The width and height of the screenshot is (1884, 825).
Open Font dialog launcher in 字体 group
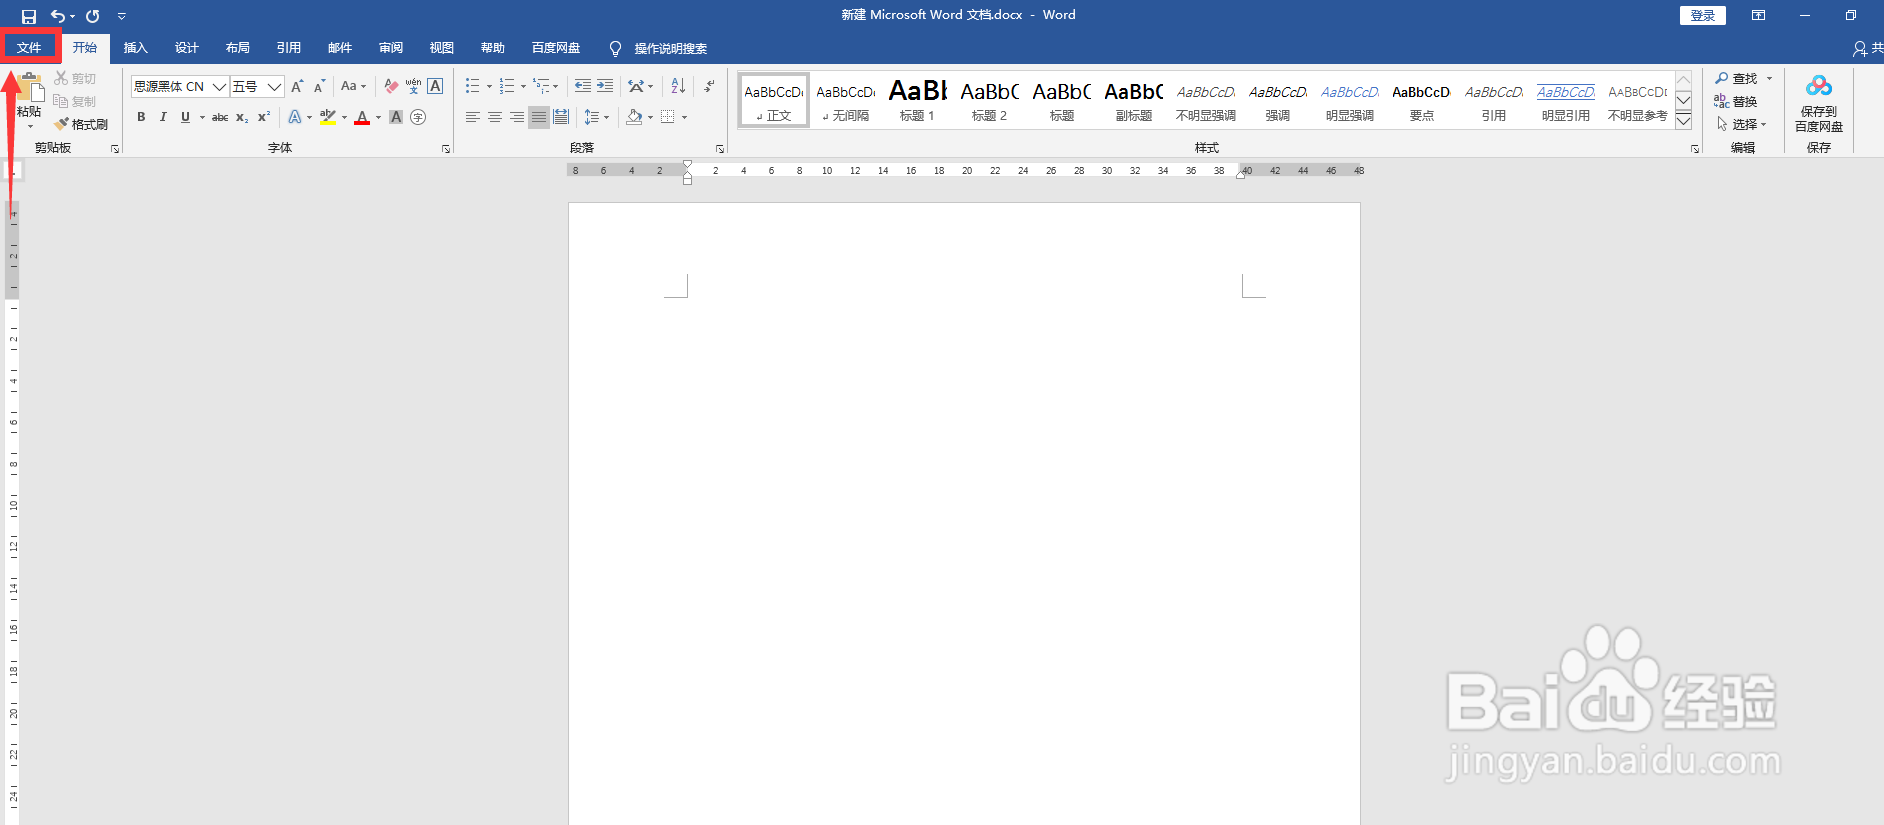pyautogui.click(x=446, y=148)
